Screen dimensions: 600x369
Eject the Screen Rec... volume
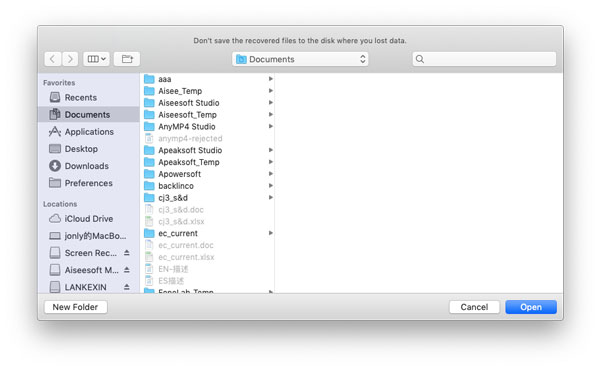(x=127, y=253)
